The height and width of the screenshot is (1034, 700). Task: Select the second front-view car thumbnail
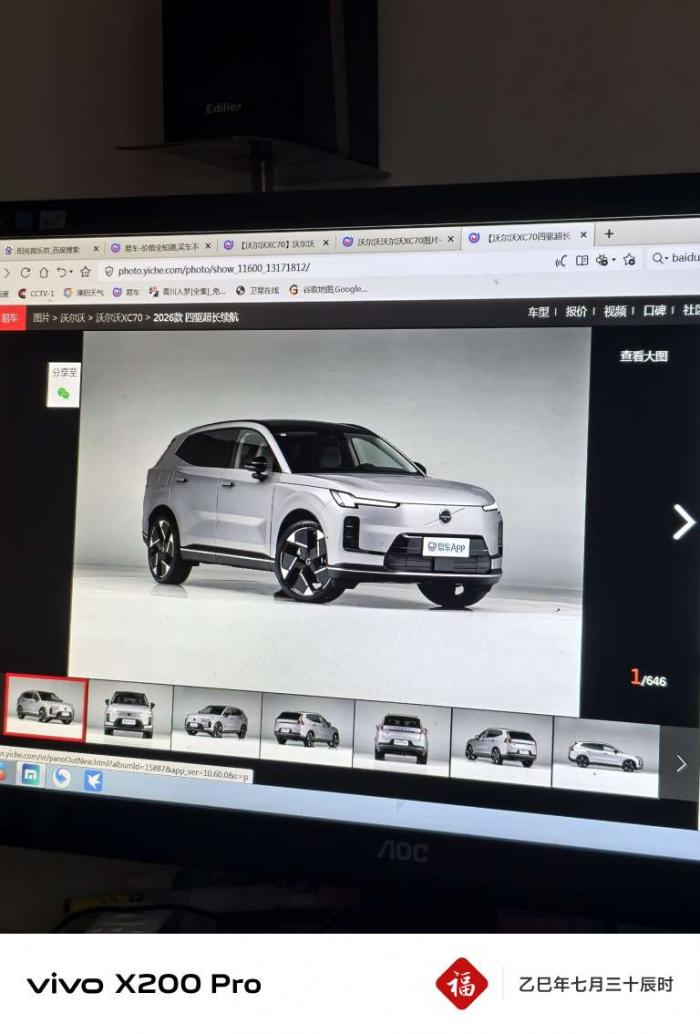coord(129,714)
